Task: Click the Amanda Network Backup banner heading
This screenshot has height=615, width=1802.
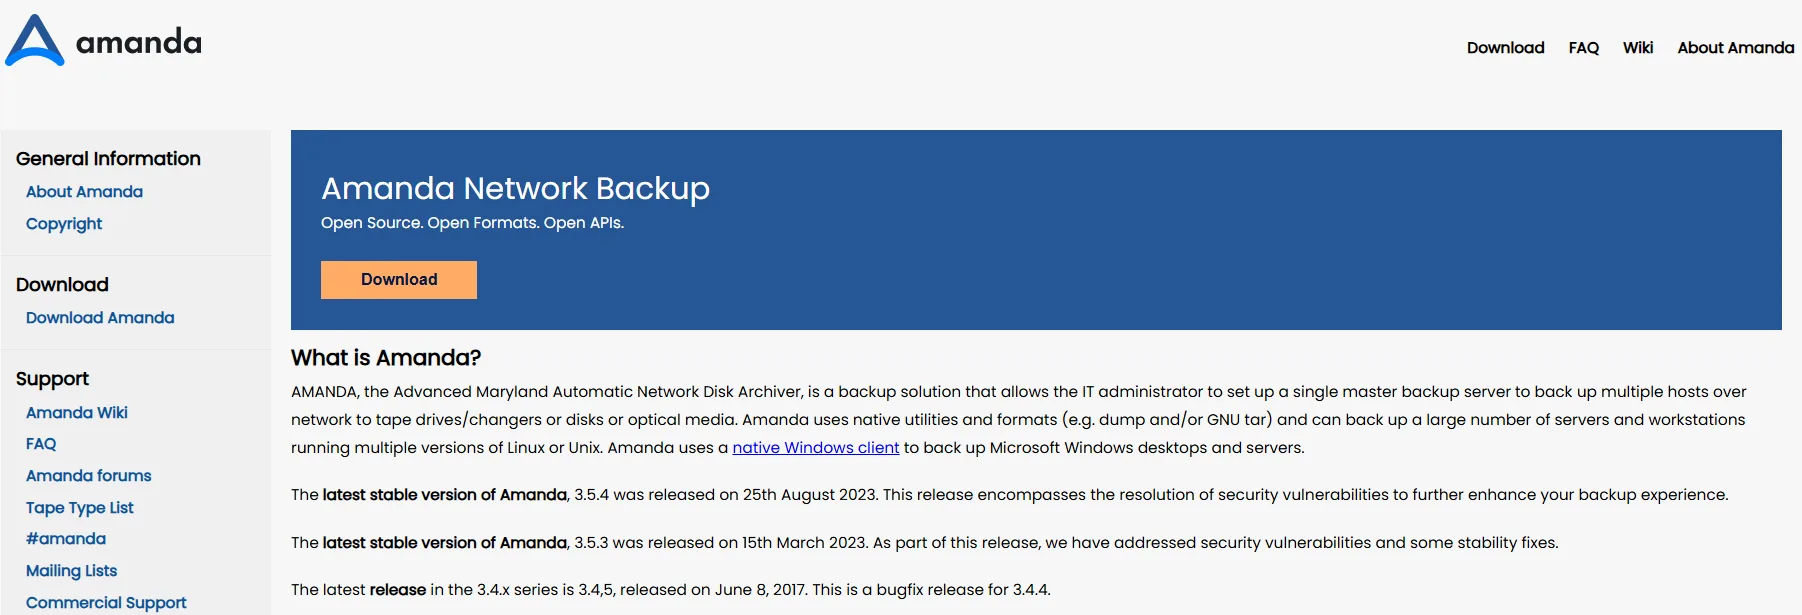Action: (515, 188)
